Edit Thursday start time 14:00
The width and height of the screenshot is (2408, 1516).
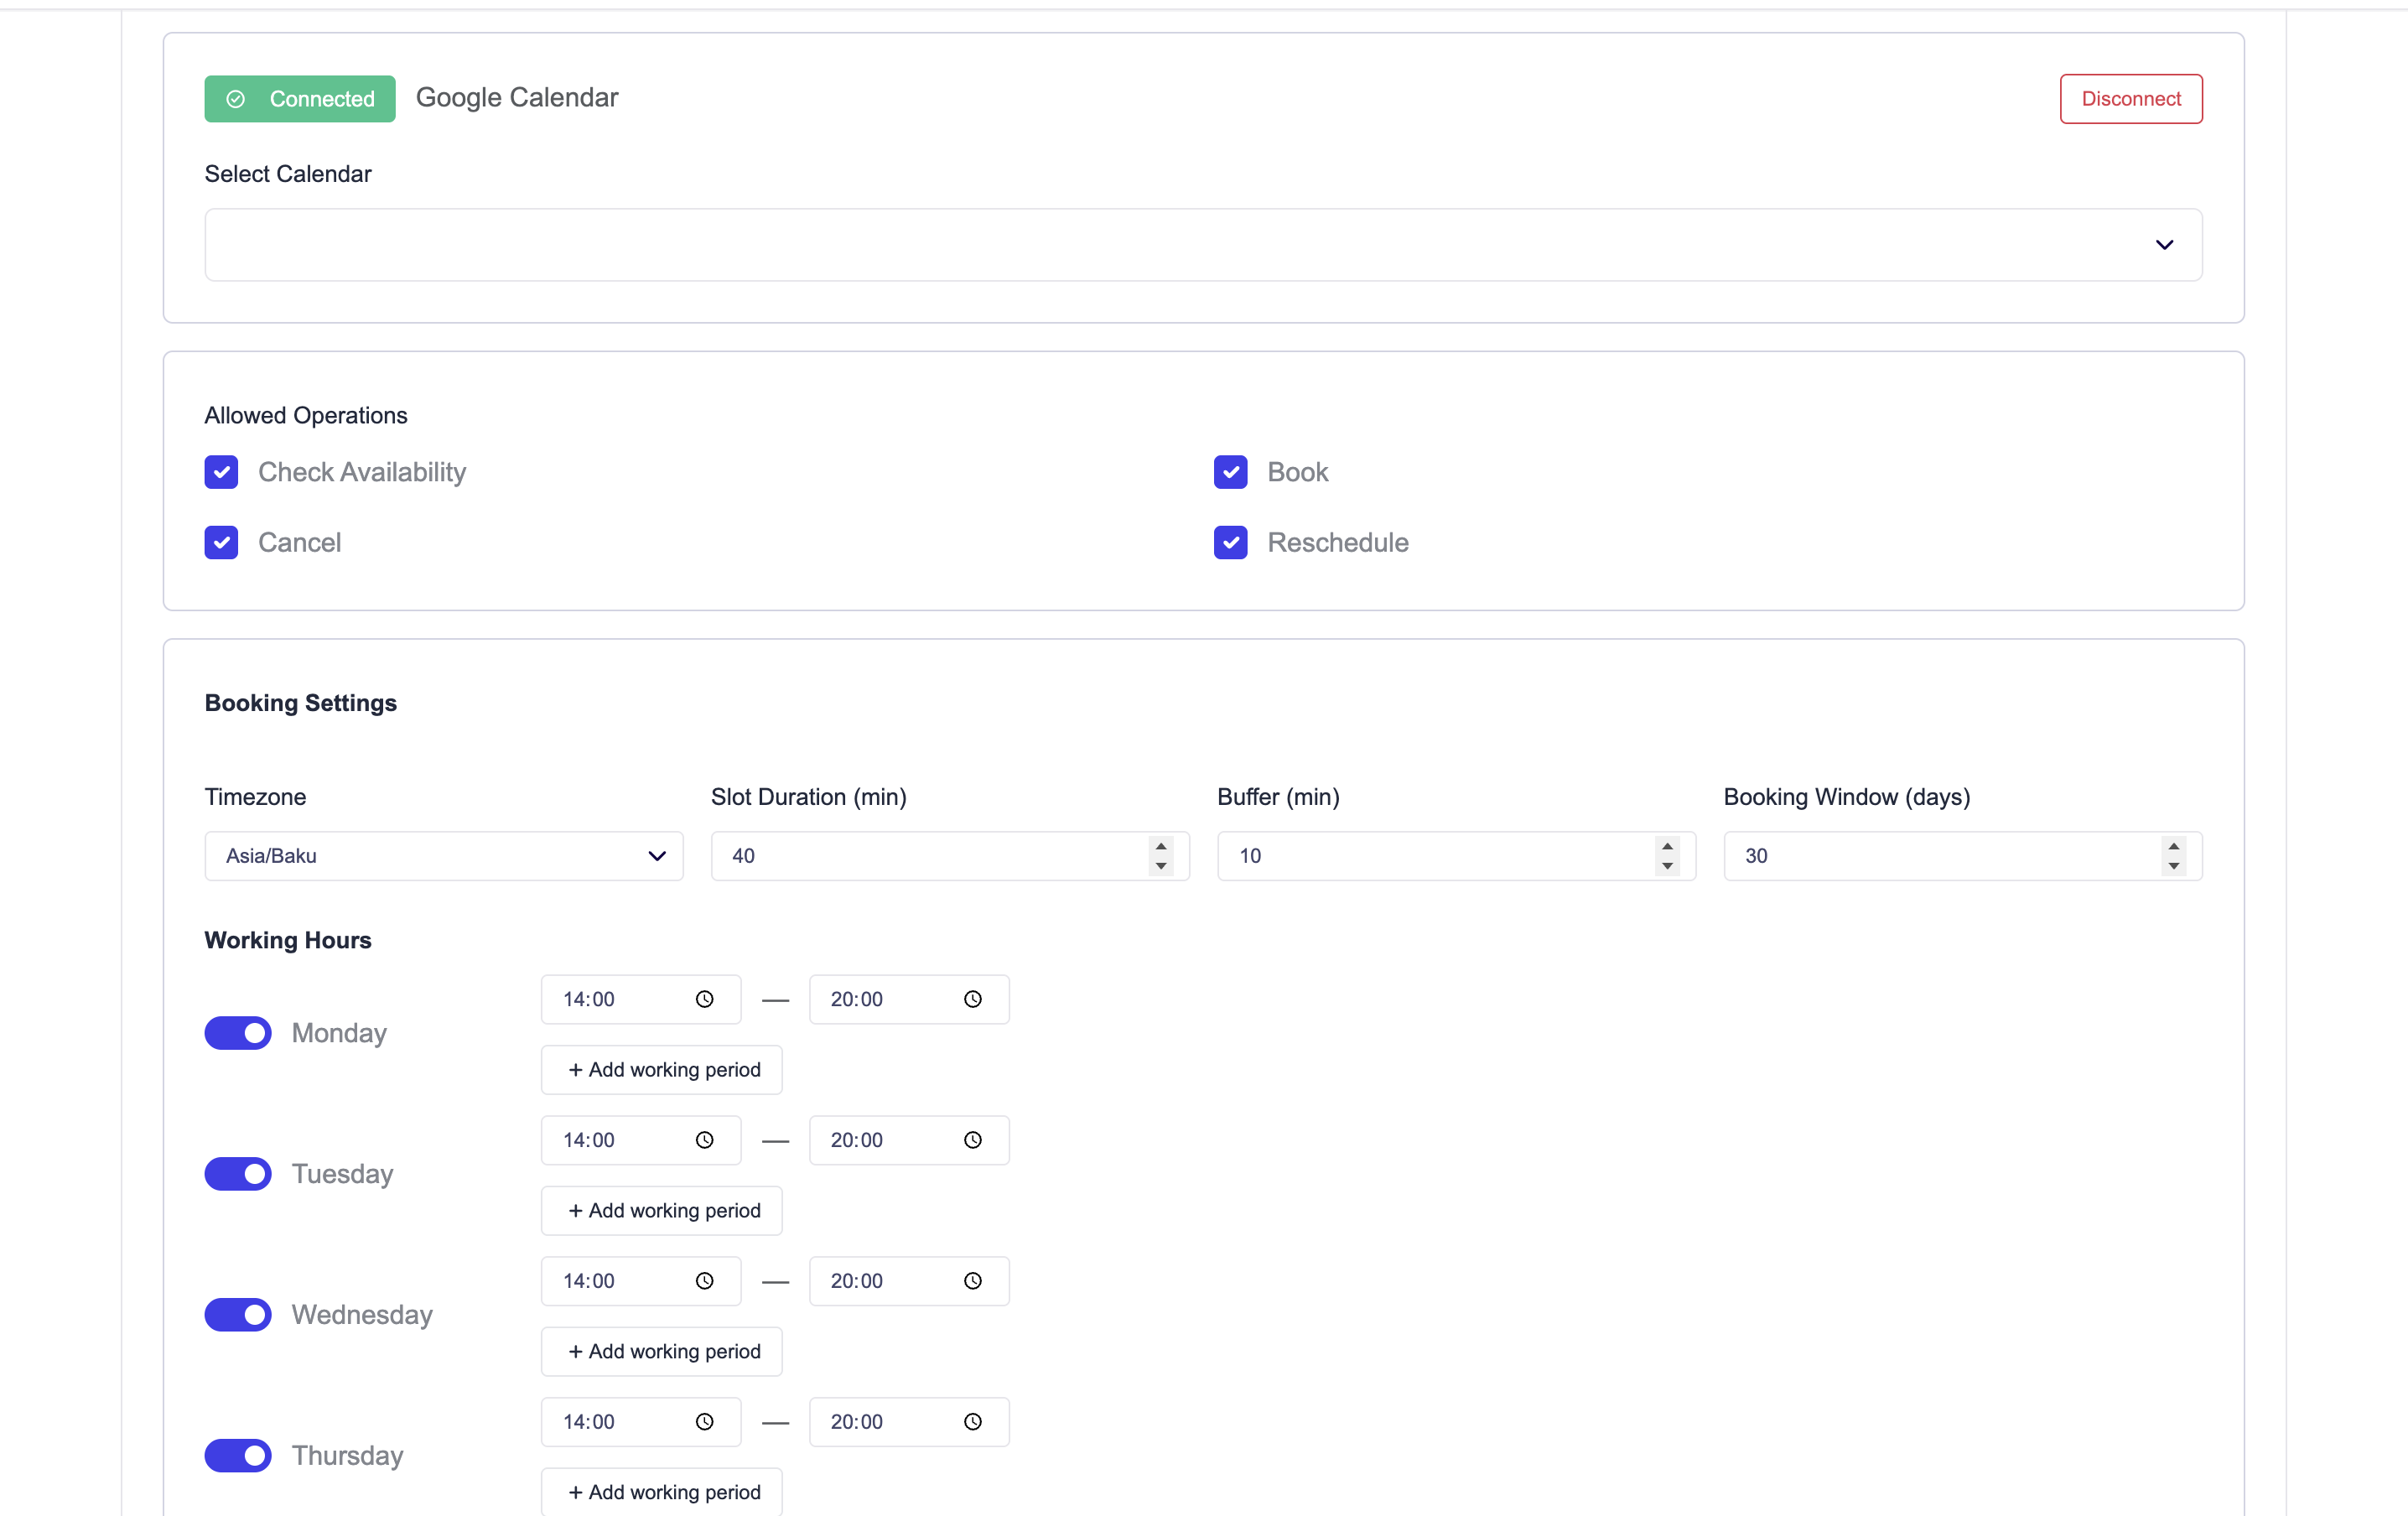641,1422
